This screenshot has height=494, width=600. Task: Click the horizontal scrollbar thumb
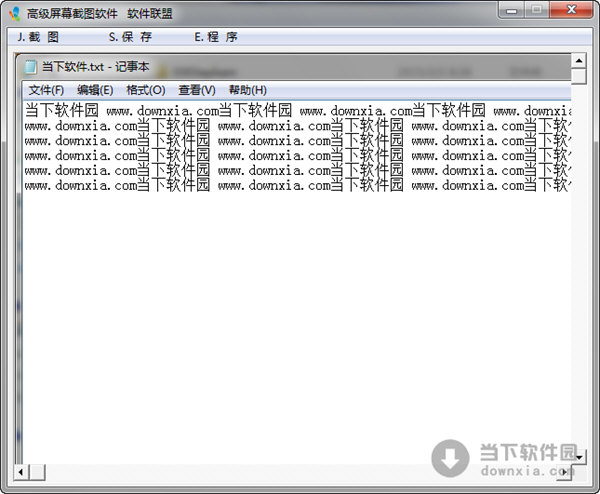click(x=37, y=472)
